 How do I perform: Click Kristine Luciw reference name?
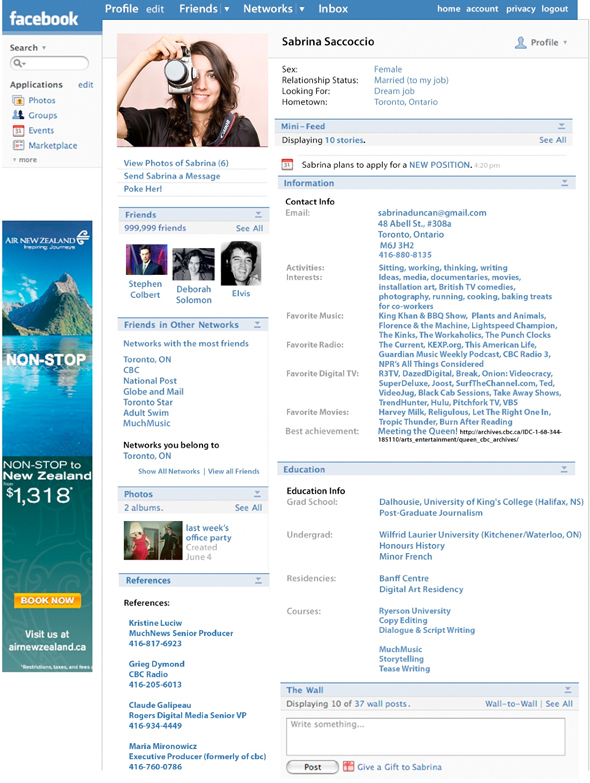(x=155, y=623)
